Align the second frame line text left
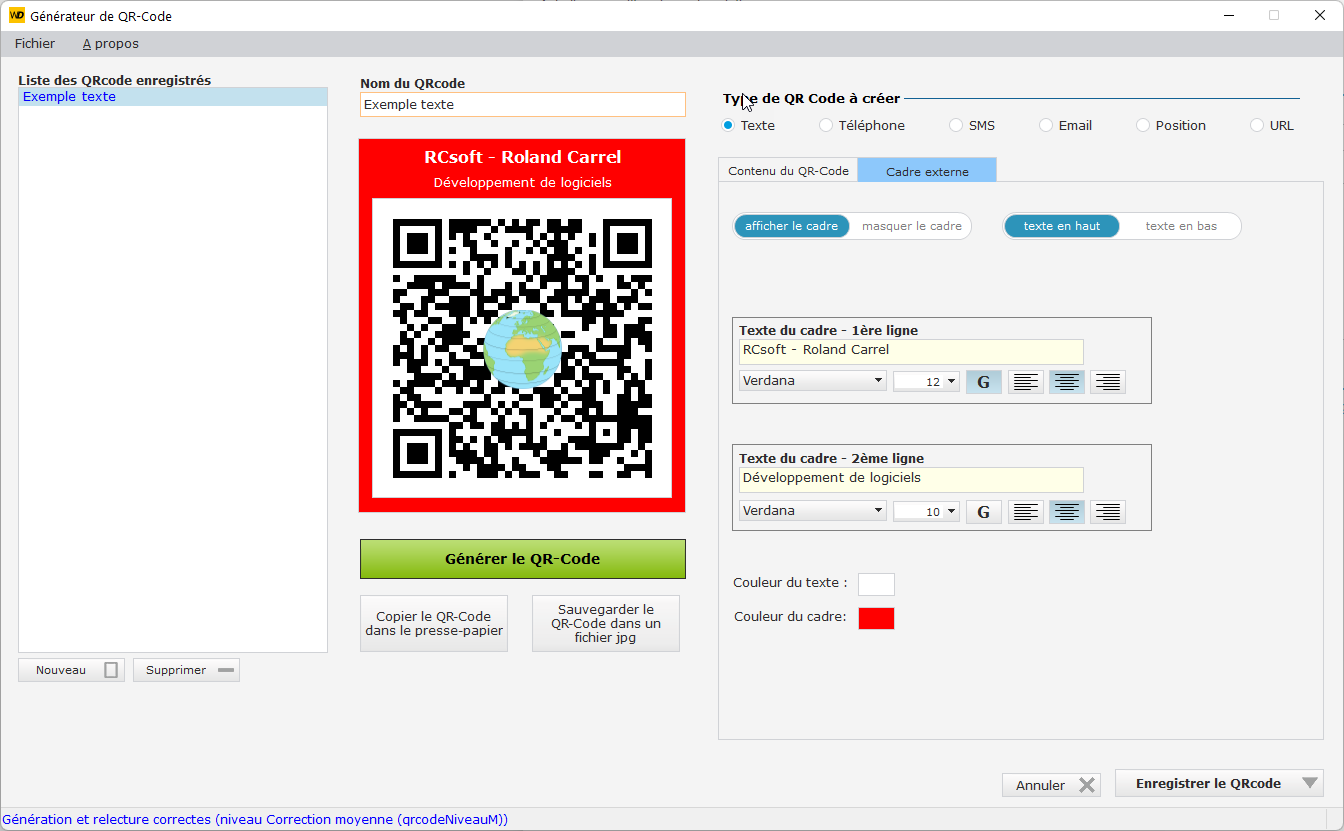Screen dimensions: 1344x831 click(x=1025, y=511)
